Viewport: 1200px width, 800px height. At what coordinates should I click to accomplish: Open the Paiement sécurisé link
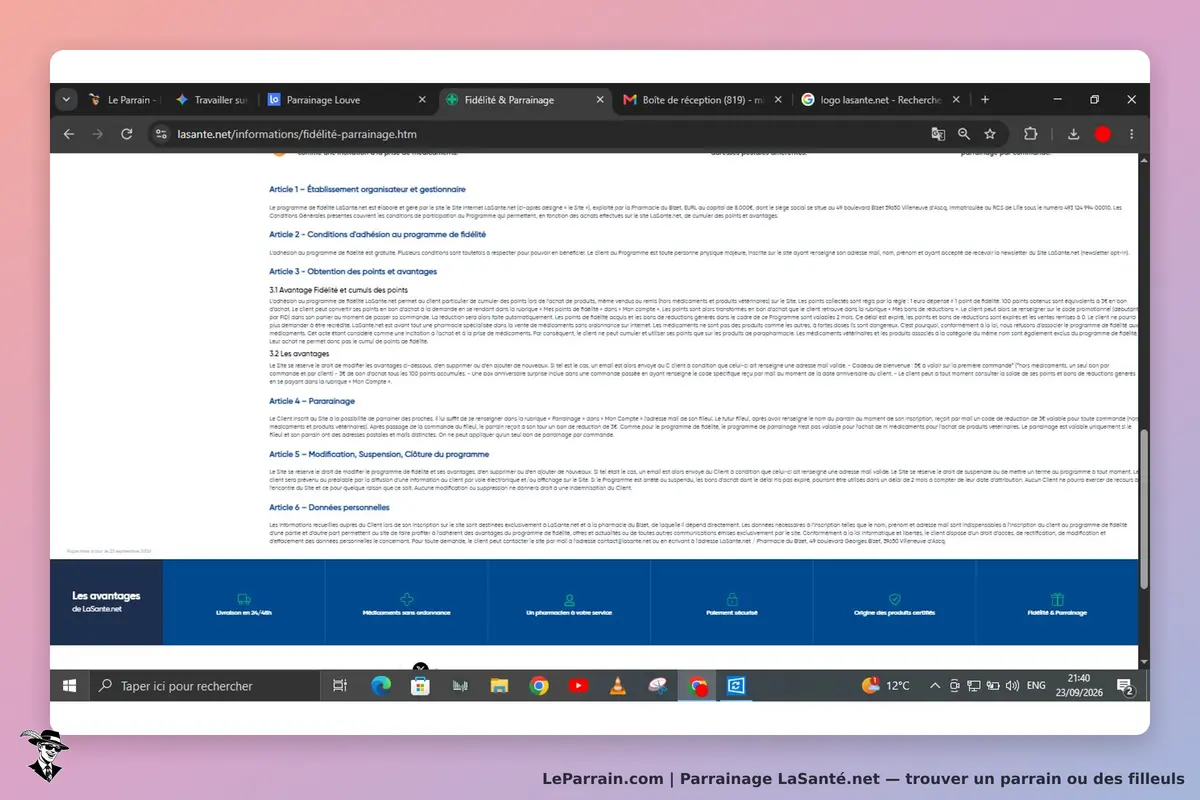pos(732,612)
